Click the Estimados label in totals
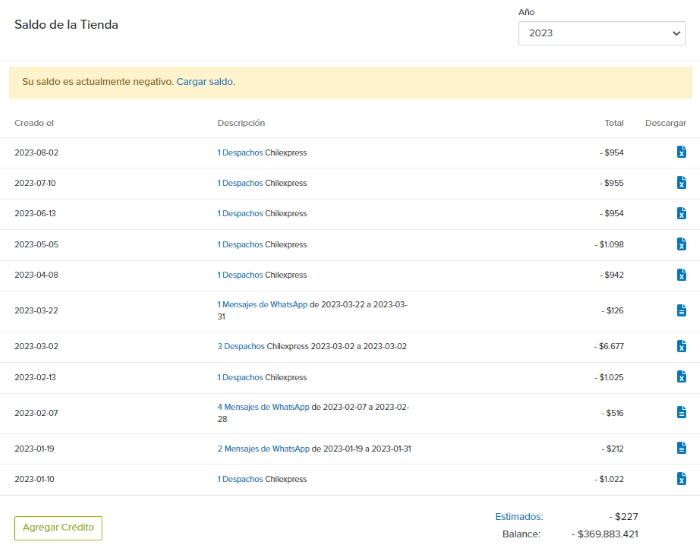 point(519,517)
